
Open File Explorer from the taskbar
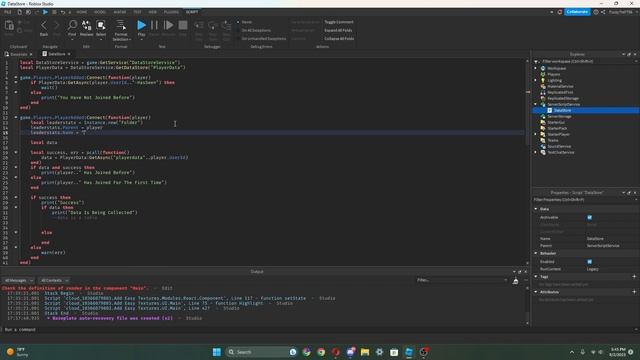pos(364,352)
